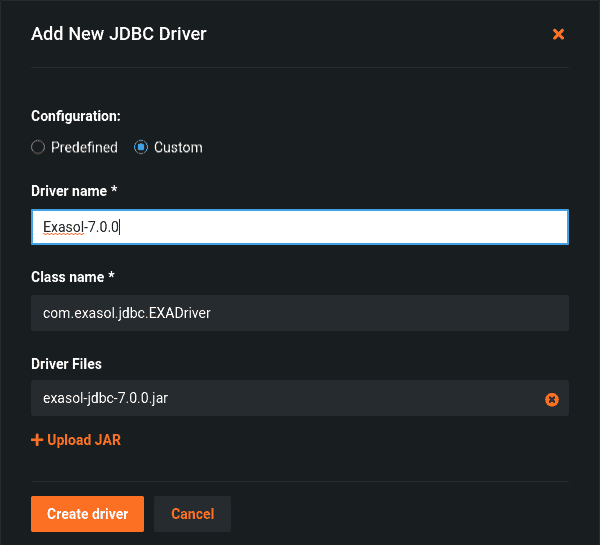Close the dialog with the orange X
Screen dimensions: 600x545
pos(558,35)
